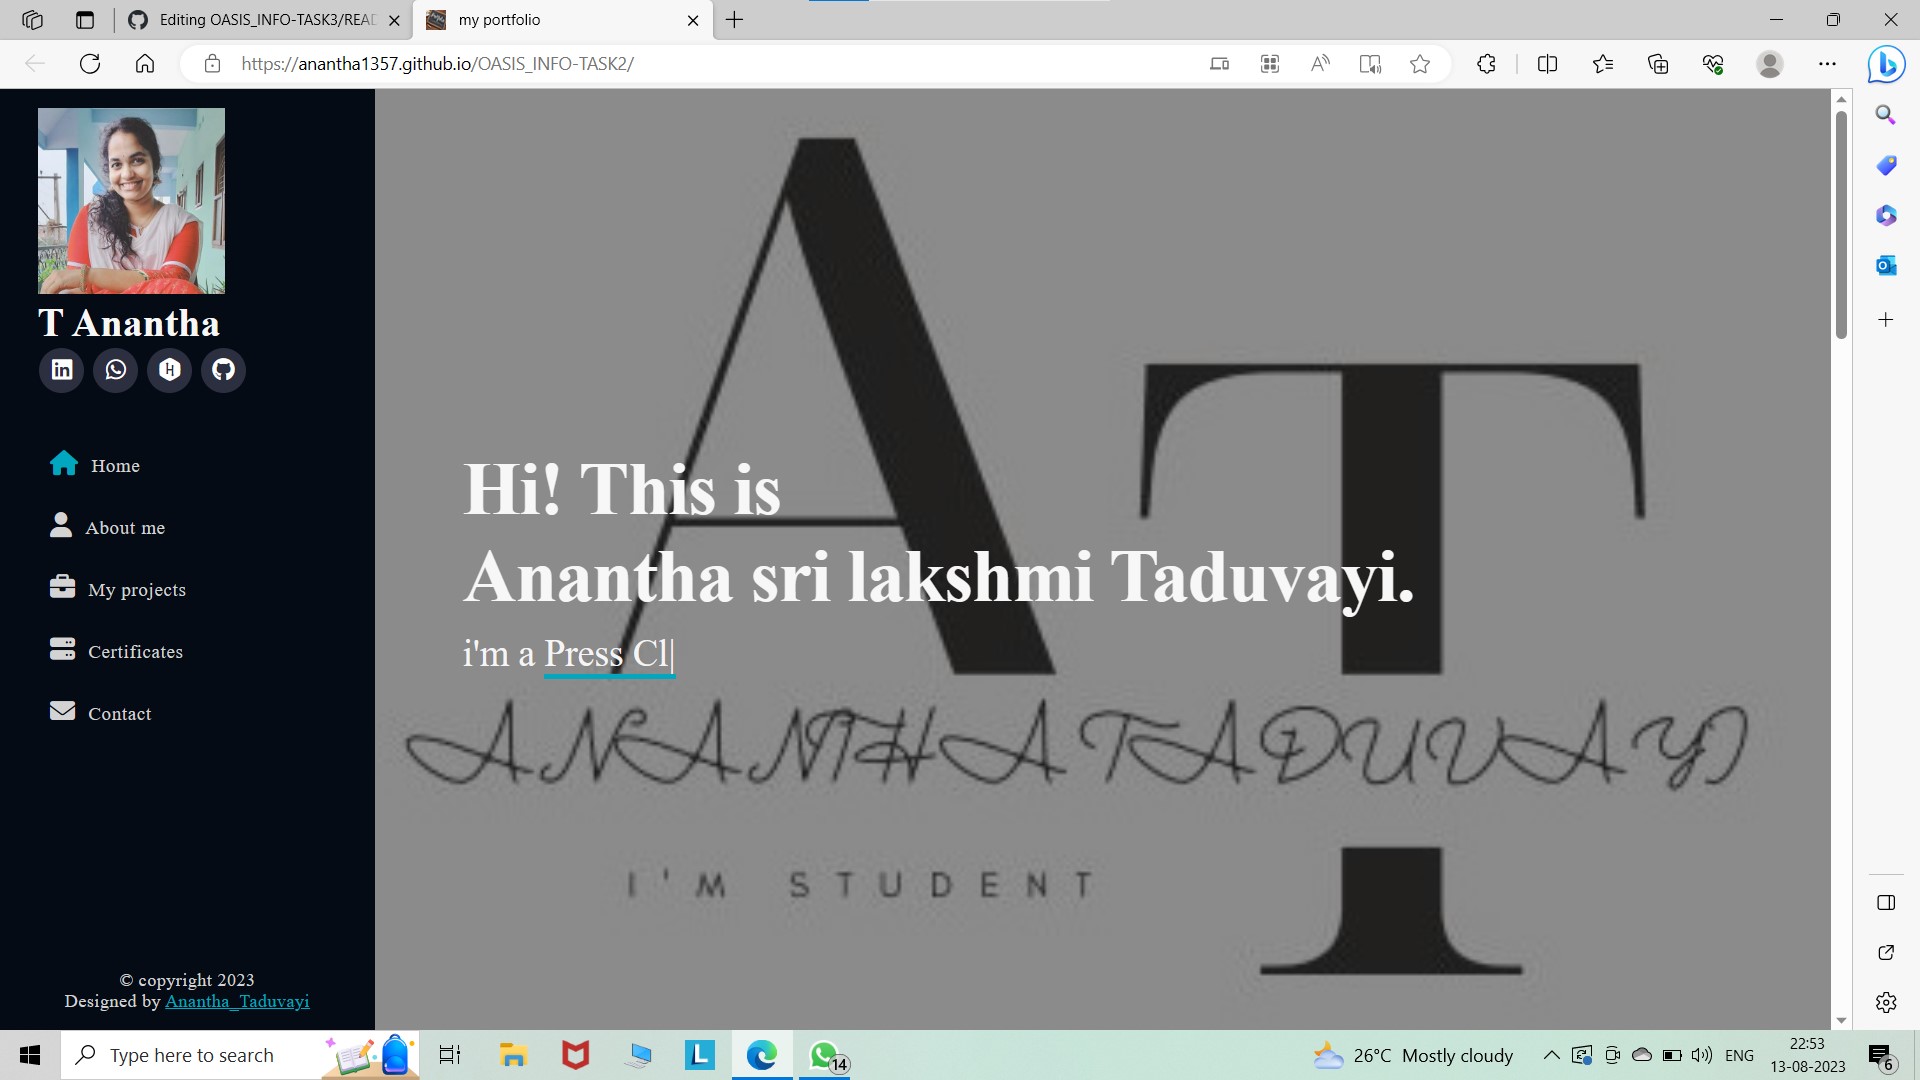Launch WhatsApp from the taskbar
1920x1080 pixels.
(x=824, y=1054)
